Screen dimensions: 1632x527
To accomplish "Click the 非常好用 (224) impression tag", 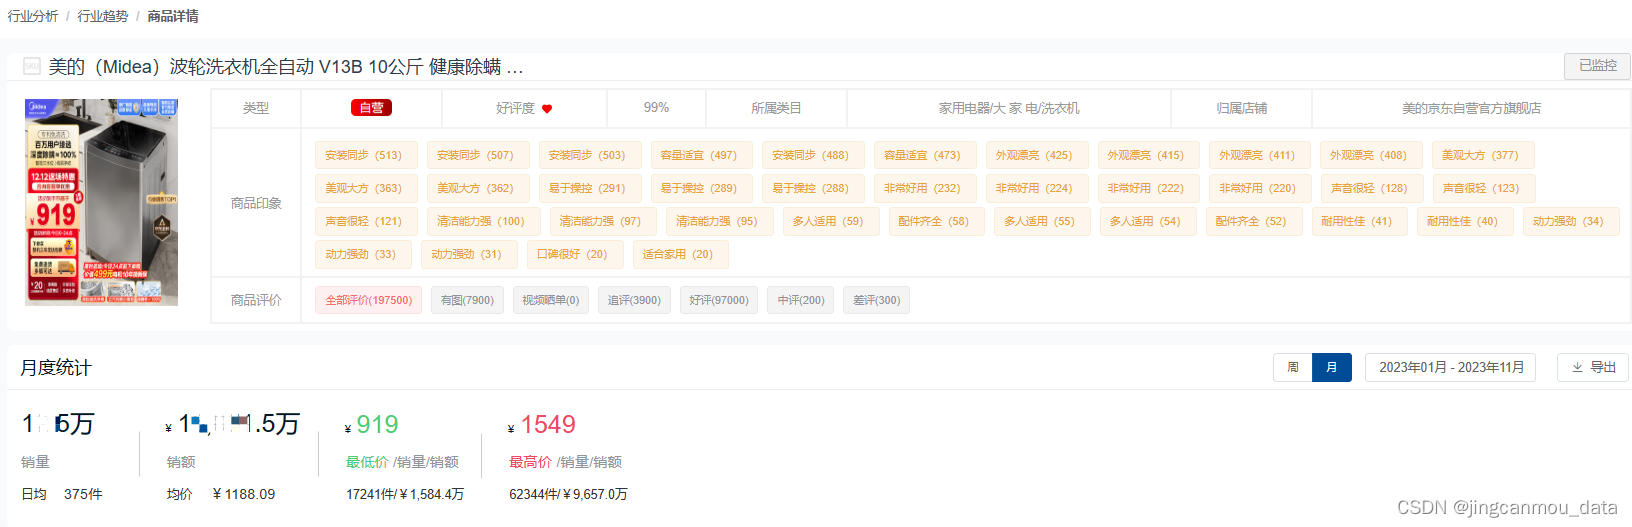I will pos(1036,188).
